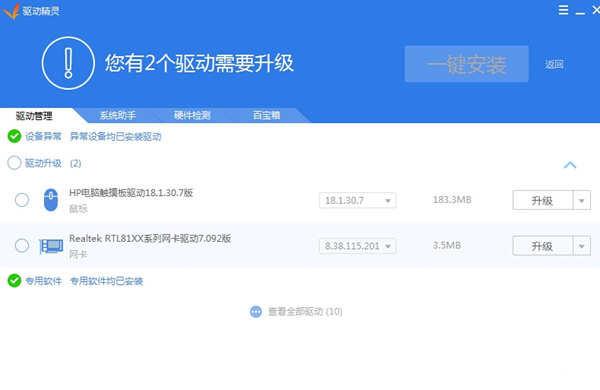Viewport: 600px width, 390px height.
Task: Select the HP电脑触摸板驱动 checkbox
Action: pyautogui.click(x=22, y=200)
